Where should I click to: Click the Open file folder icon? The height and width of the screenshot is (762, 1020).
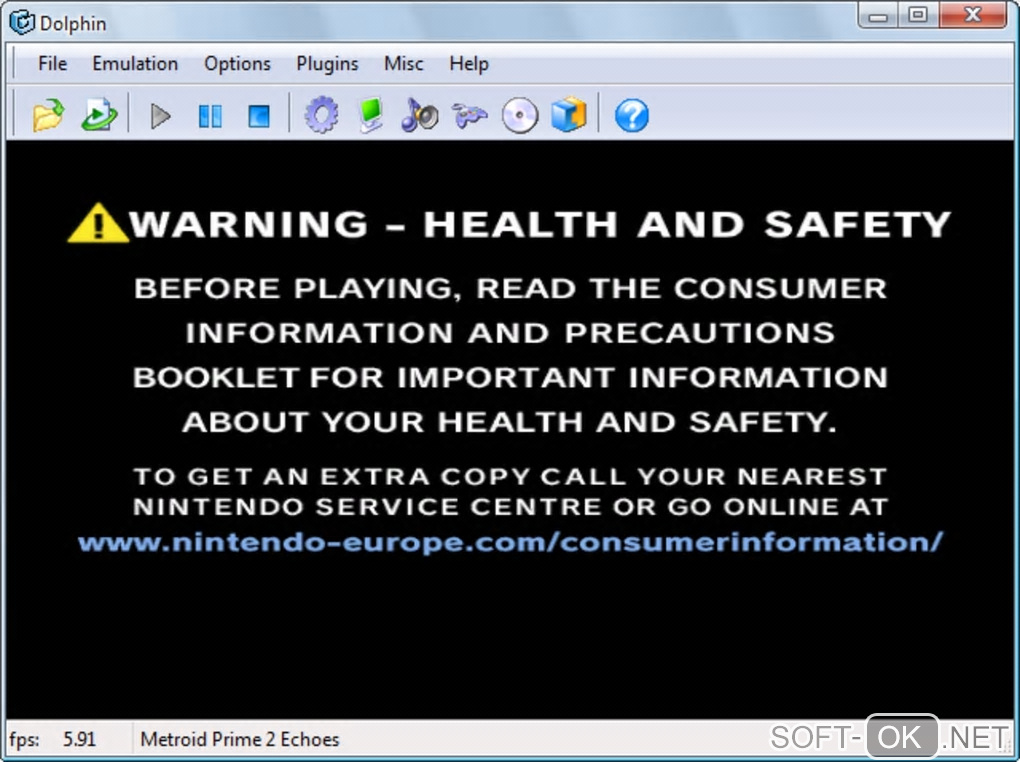tap(48, 115)
